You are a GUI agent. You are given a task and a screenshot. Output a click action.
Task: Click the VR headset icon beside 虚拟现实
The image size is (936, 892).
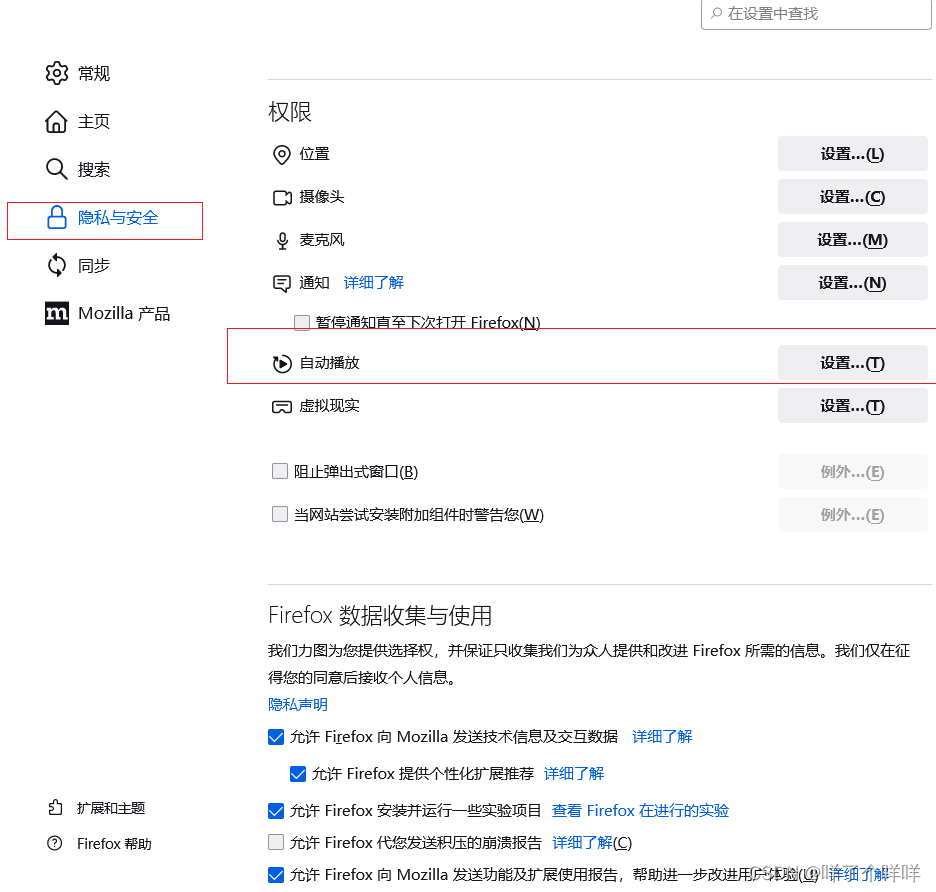282,407
